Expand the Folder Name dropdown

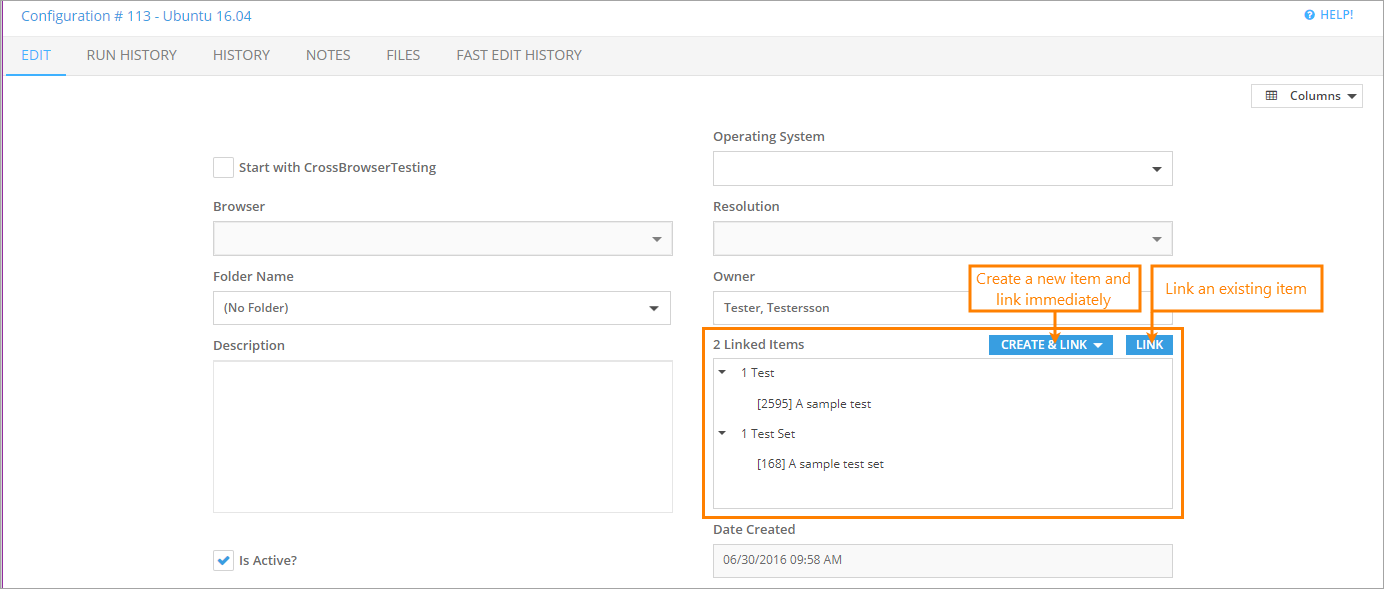click(442, 308)
